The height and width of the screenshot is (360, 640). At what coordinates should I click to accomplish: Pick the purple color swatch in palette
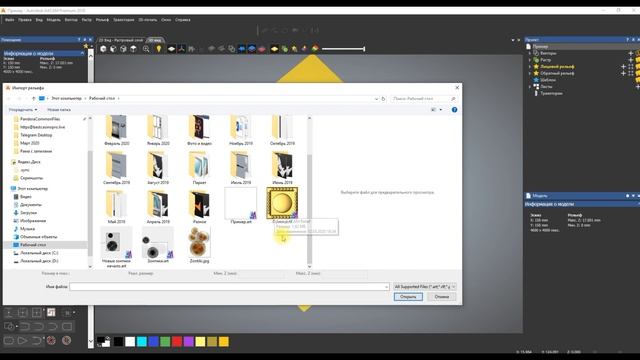tap(189, 342)
